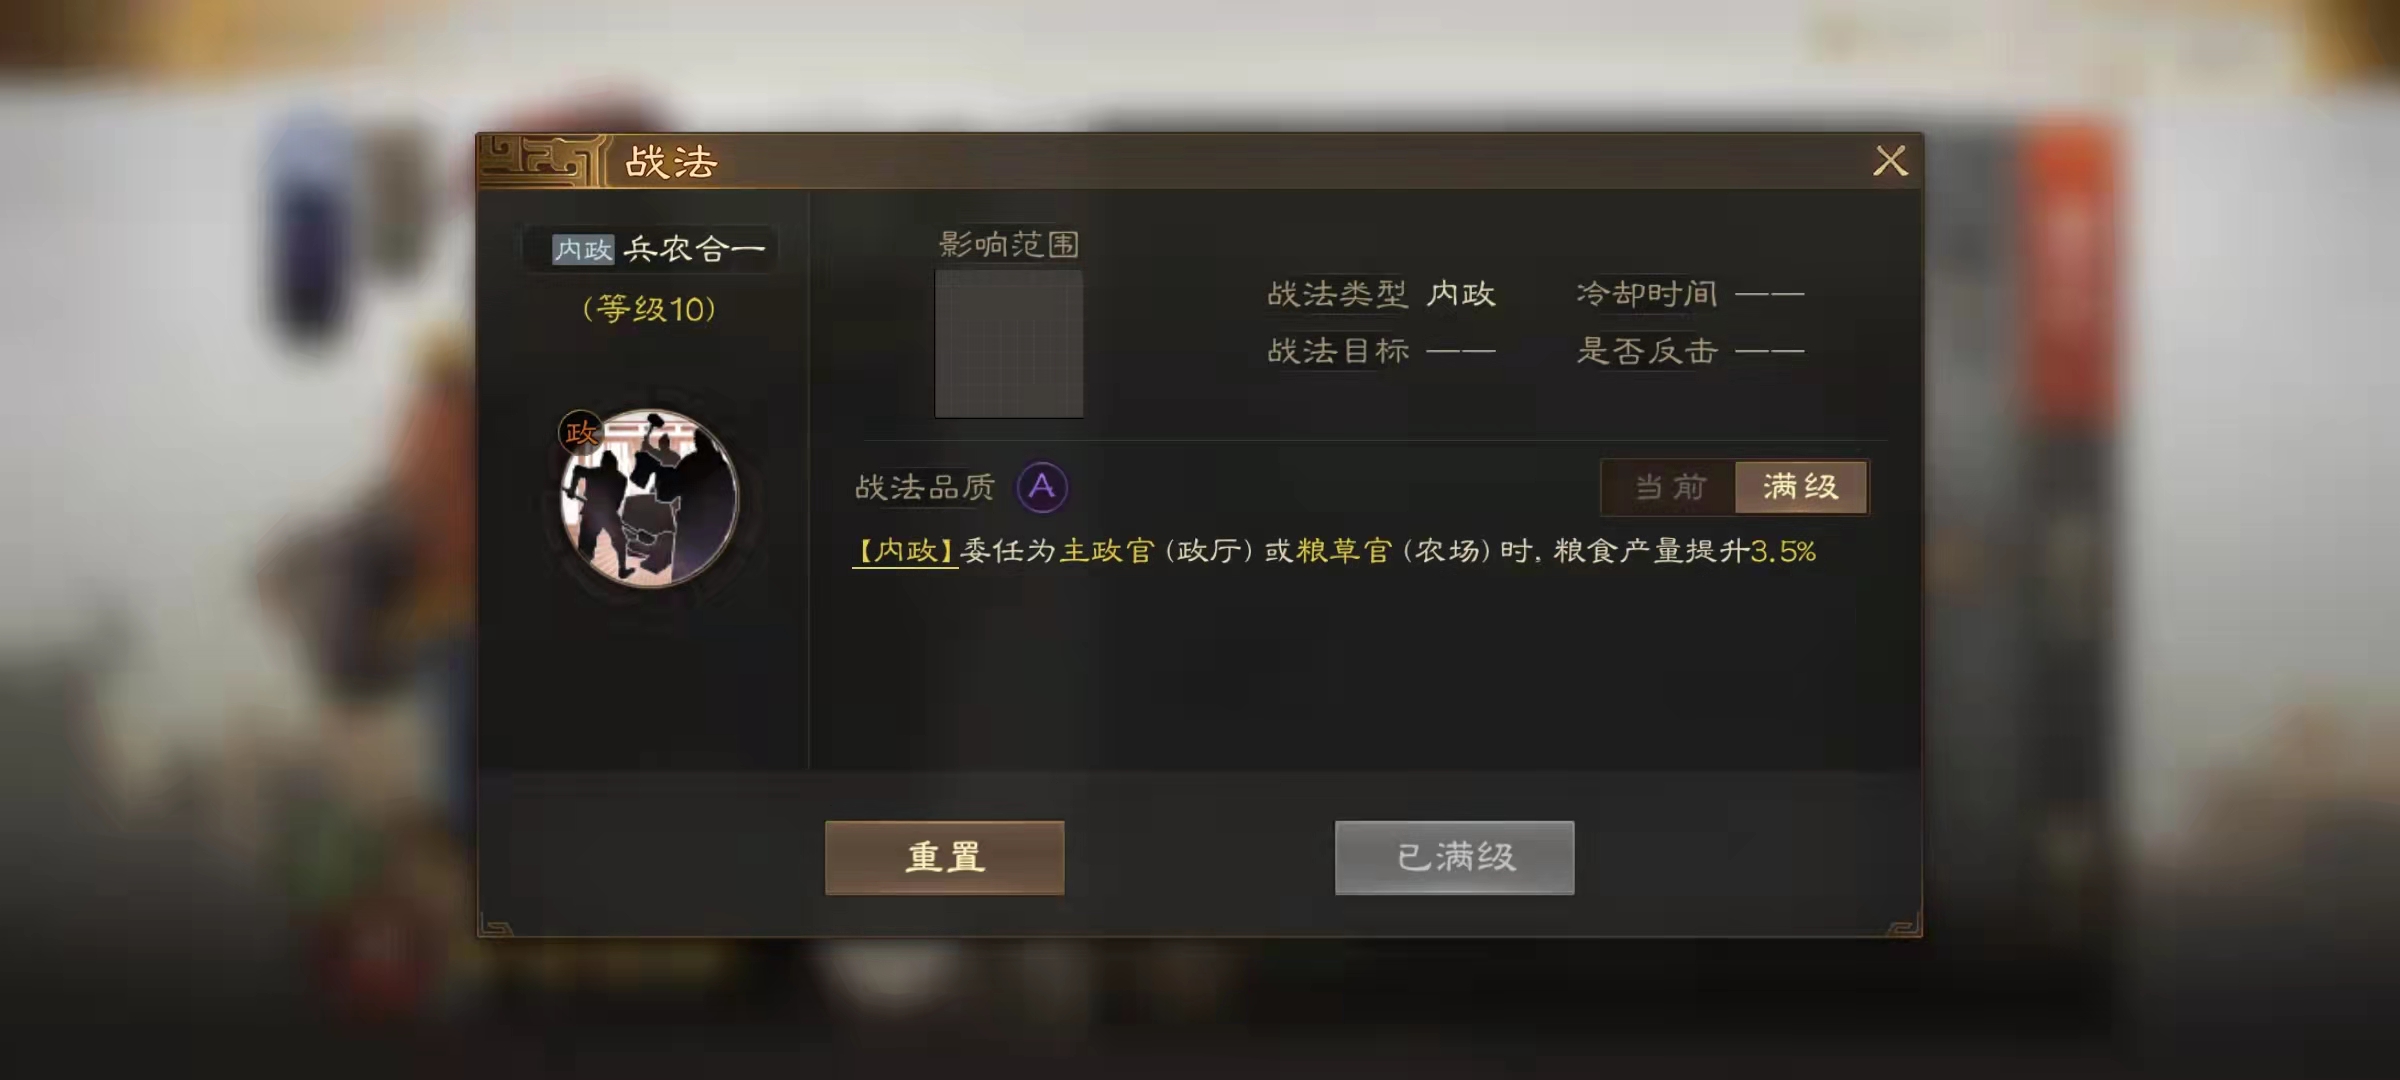
Task: Click the 影响范围 grid preview
Action: coord(1009,344)
